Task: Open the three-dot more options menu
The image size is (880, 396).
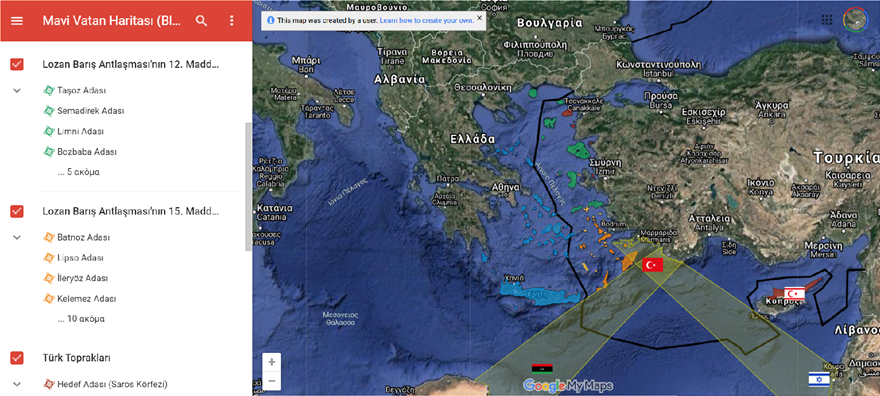Action: point(232,21)
